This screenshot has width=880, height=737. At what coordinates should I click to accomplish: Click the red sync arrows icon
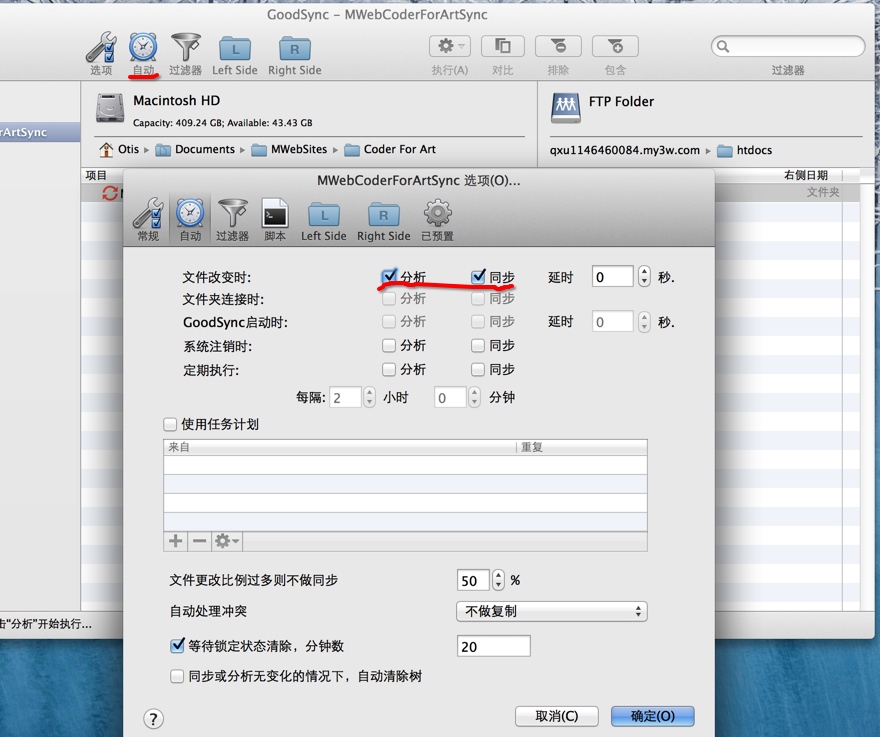pyautogui.click(x=110, y=193)
